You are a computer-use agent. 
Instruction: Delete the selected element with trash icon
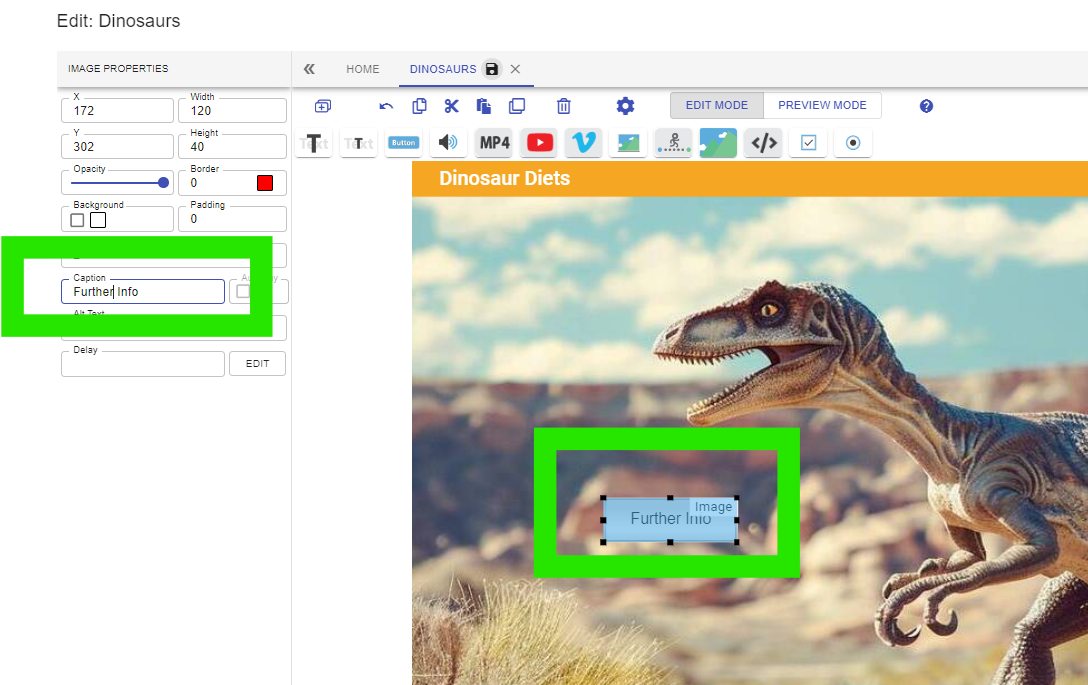click(563, 106)
